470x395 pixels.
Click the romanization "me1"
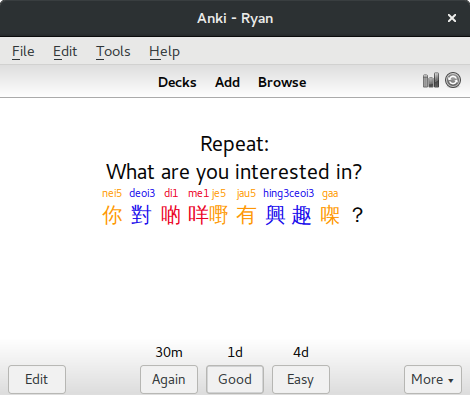(198, 193)
